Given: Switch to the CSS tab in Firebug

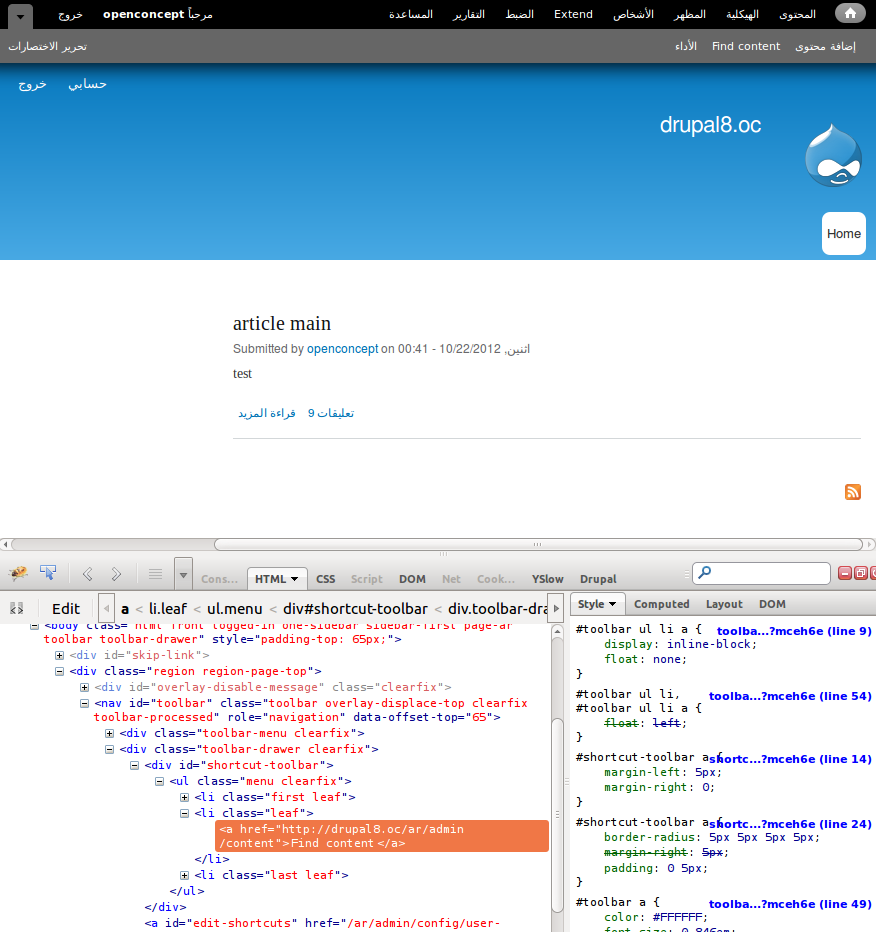Looking at the screenshot, I should 325,579.
